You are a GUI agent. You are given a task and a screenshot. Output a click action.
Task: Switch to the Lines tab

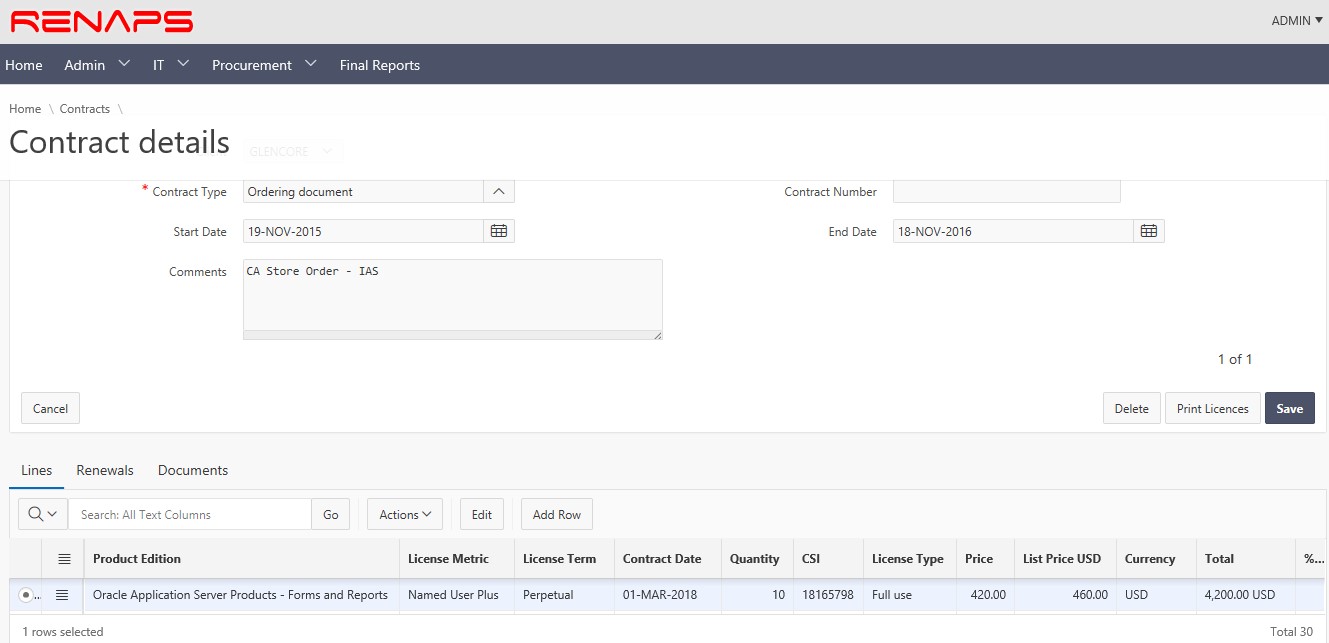coord(37,470)
